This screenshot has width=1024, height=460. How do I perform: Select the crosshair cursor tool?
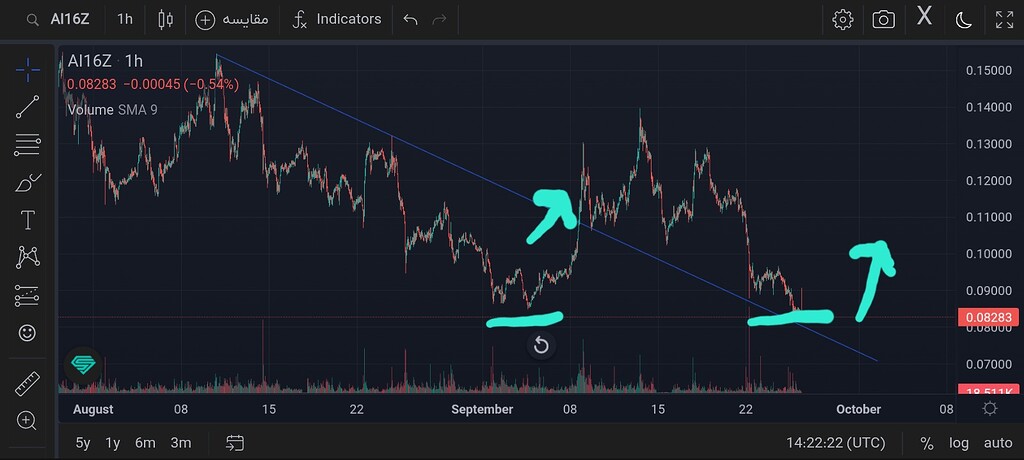point(28,70)
